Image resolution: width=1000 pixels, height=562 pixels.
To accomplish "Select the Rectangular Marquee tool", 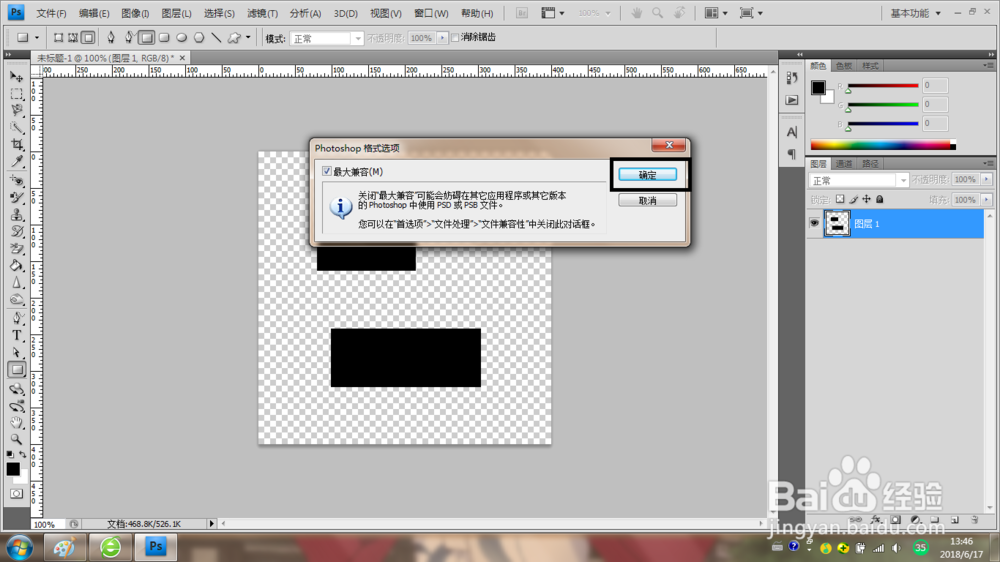I will [x=17, y=94].
